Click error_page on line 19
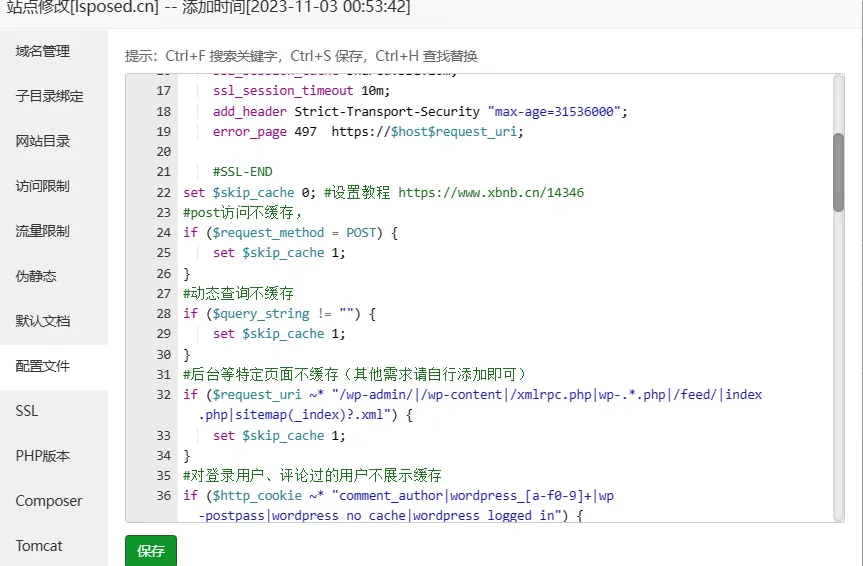863x566 pixels. (249, 132)
